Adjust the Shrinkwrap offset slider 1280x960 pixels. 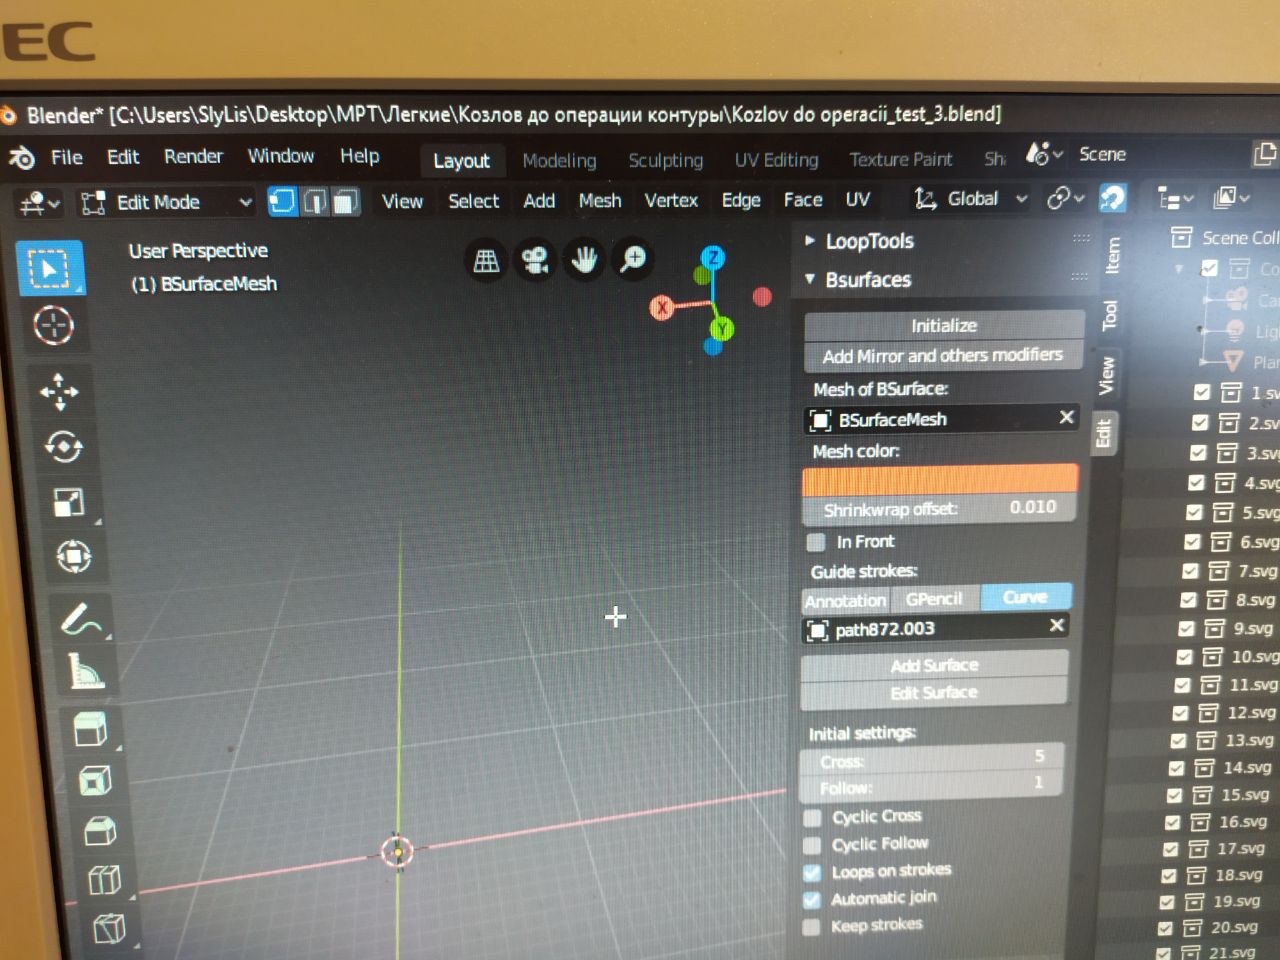click(x=940, y=509)
